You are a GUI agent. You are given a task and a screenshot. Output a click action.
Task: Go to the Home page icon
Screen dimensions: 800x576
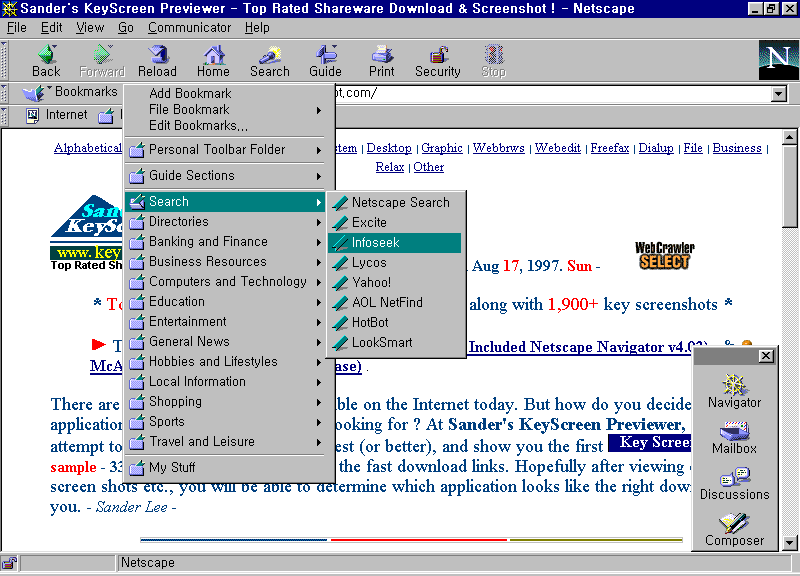(213, 60)
